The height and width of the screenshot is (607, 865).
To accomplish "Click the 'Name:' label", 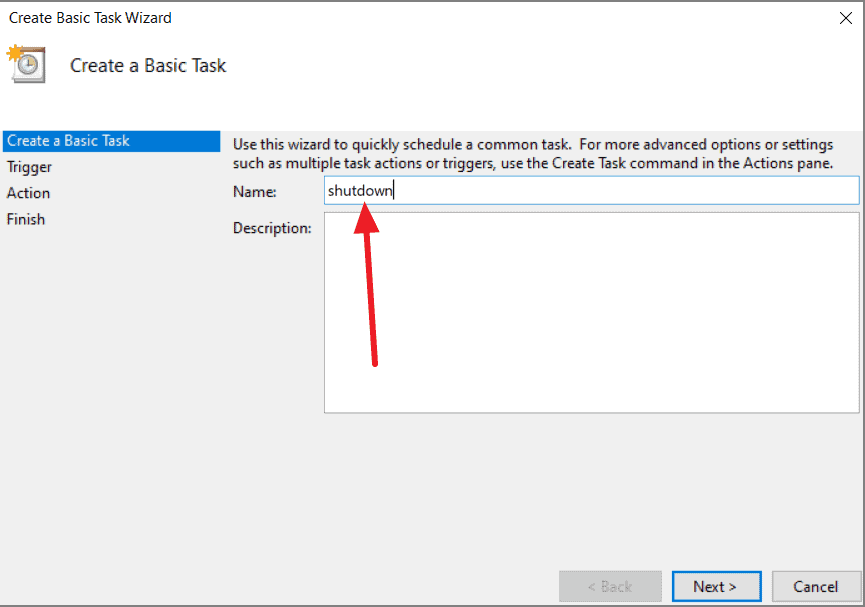I will point(254,191).
